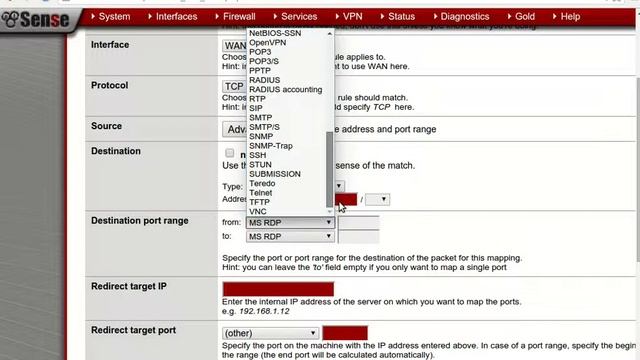Click the Source Advanced button
Screen dimensions: 640x360
235,129
